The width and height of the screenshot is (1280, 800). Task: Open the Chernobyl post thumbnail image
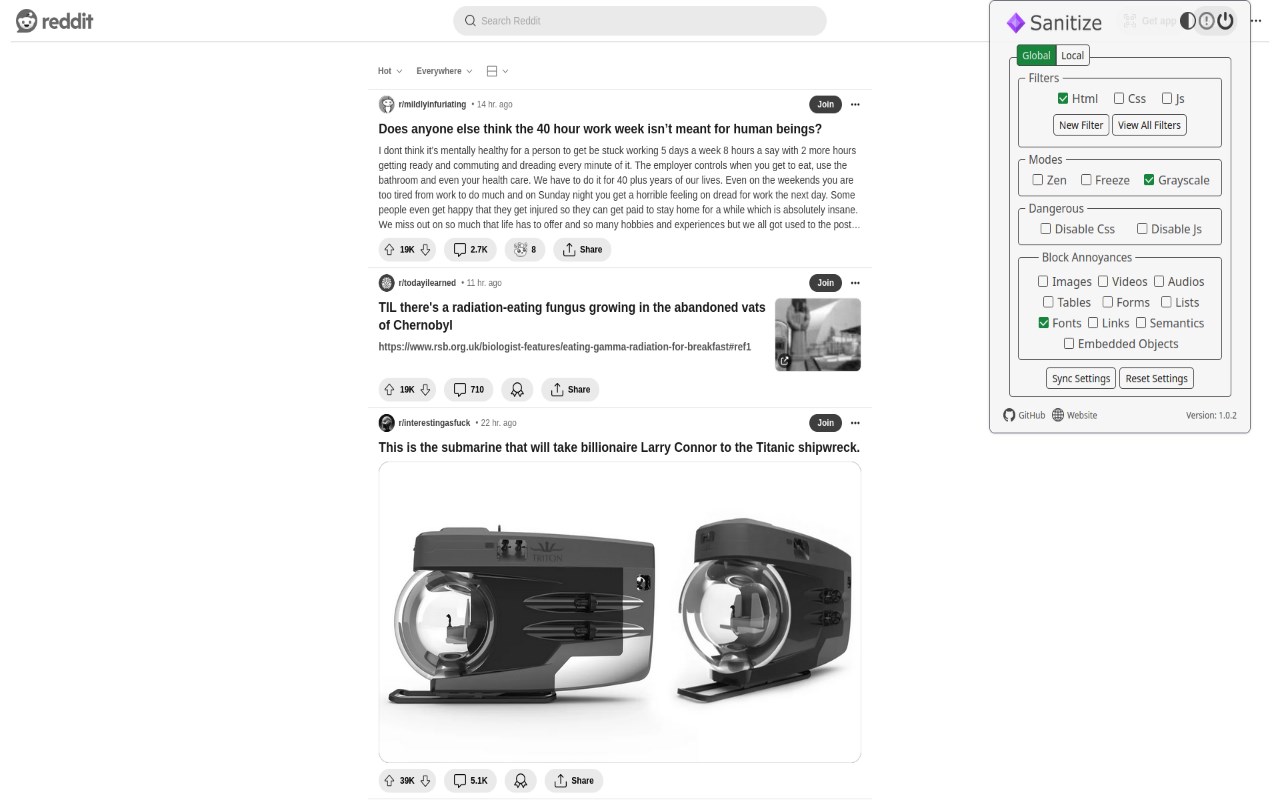click(818, 334)
